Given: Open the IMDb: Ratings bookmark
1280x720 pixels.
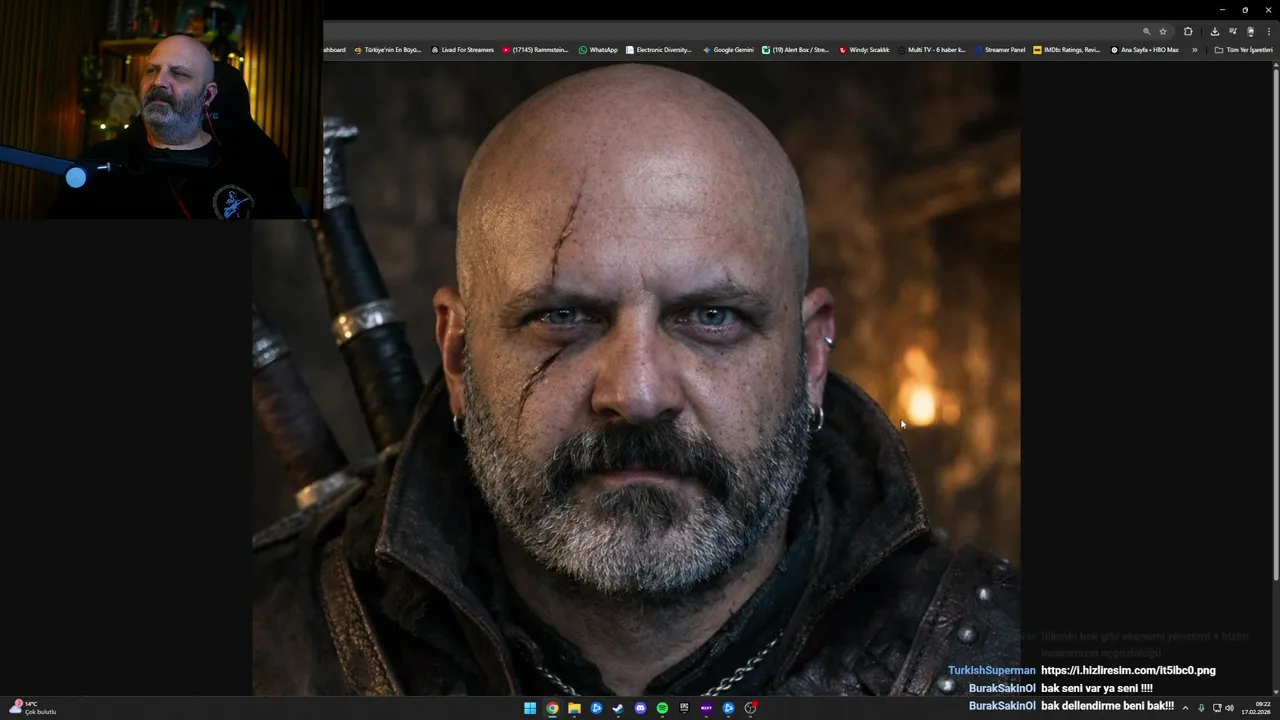Looking at the screenshot, I should pos(1066,49).
